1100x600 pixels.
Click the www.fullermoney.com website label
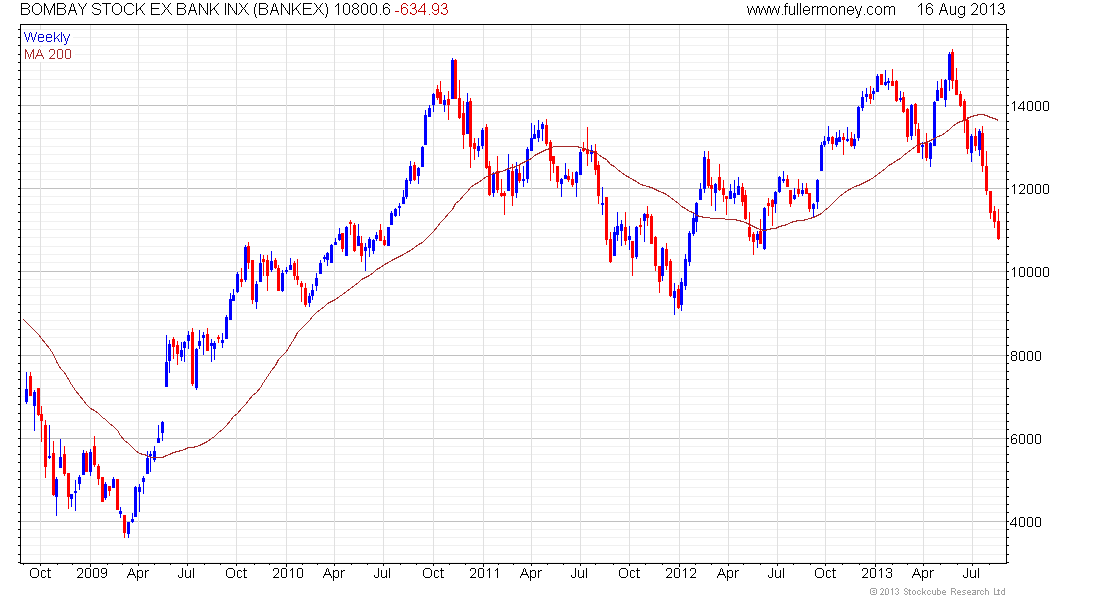click(x=821, y=10)
